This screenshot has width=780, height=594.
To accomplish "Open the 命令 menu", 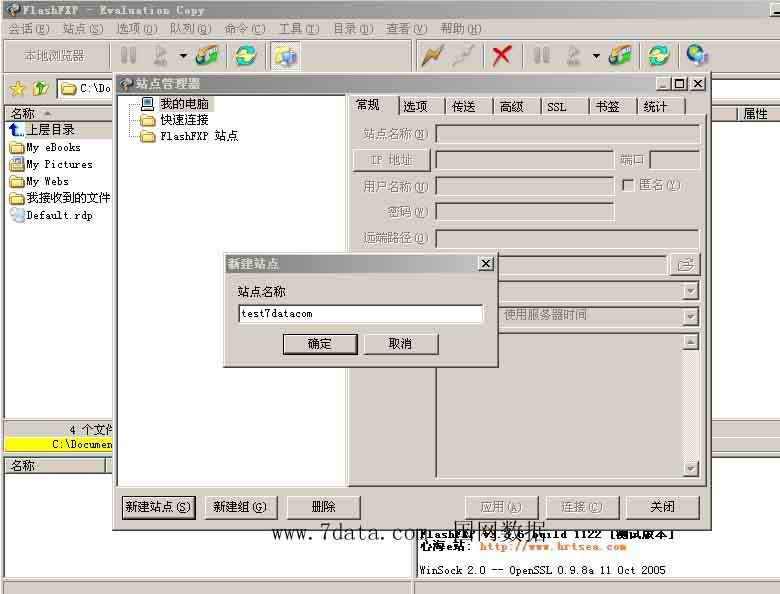I will (x=244, y=28).
